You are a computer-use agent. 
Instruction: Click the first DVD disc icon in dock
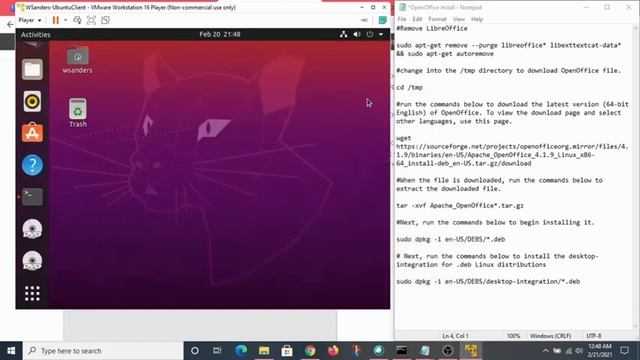pyautogui.click(x=32, y=229)
